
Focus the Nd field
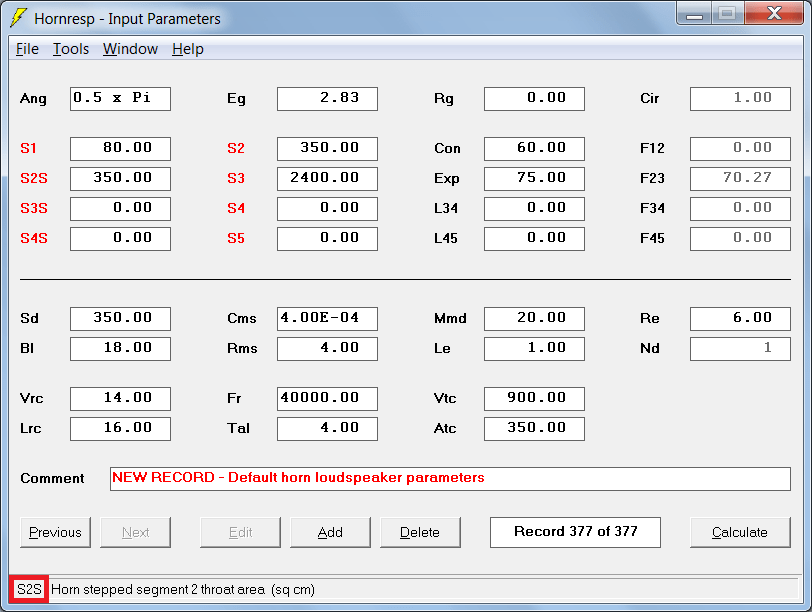pos(741,349)
